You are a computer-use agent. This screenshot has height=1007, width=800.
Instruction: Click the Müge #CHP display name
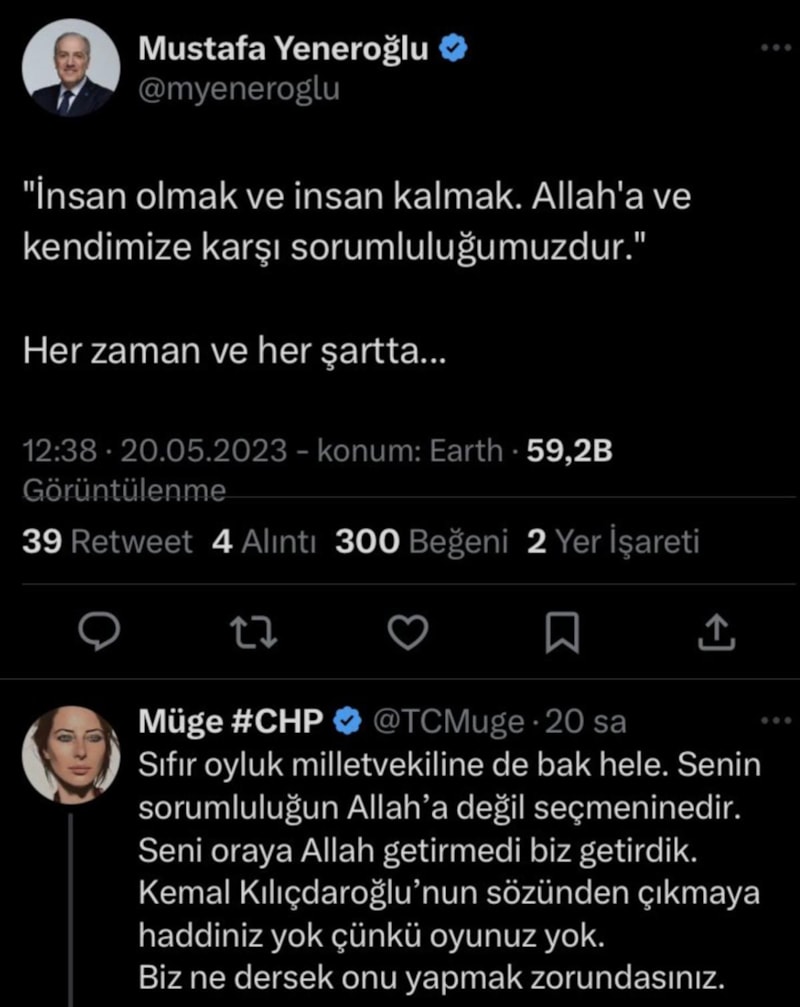point(229,721)
